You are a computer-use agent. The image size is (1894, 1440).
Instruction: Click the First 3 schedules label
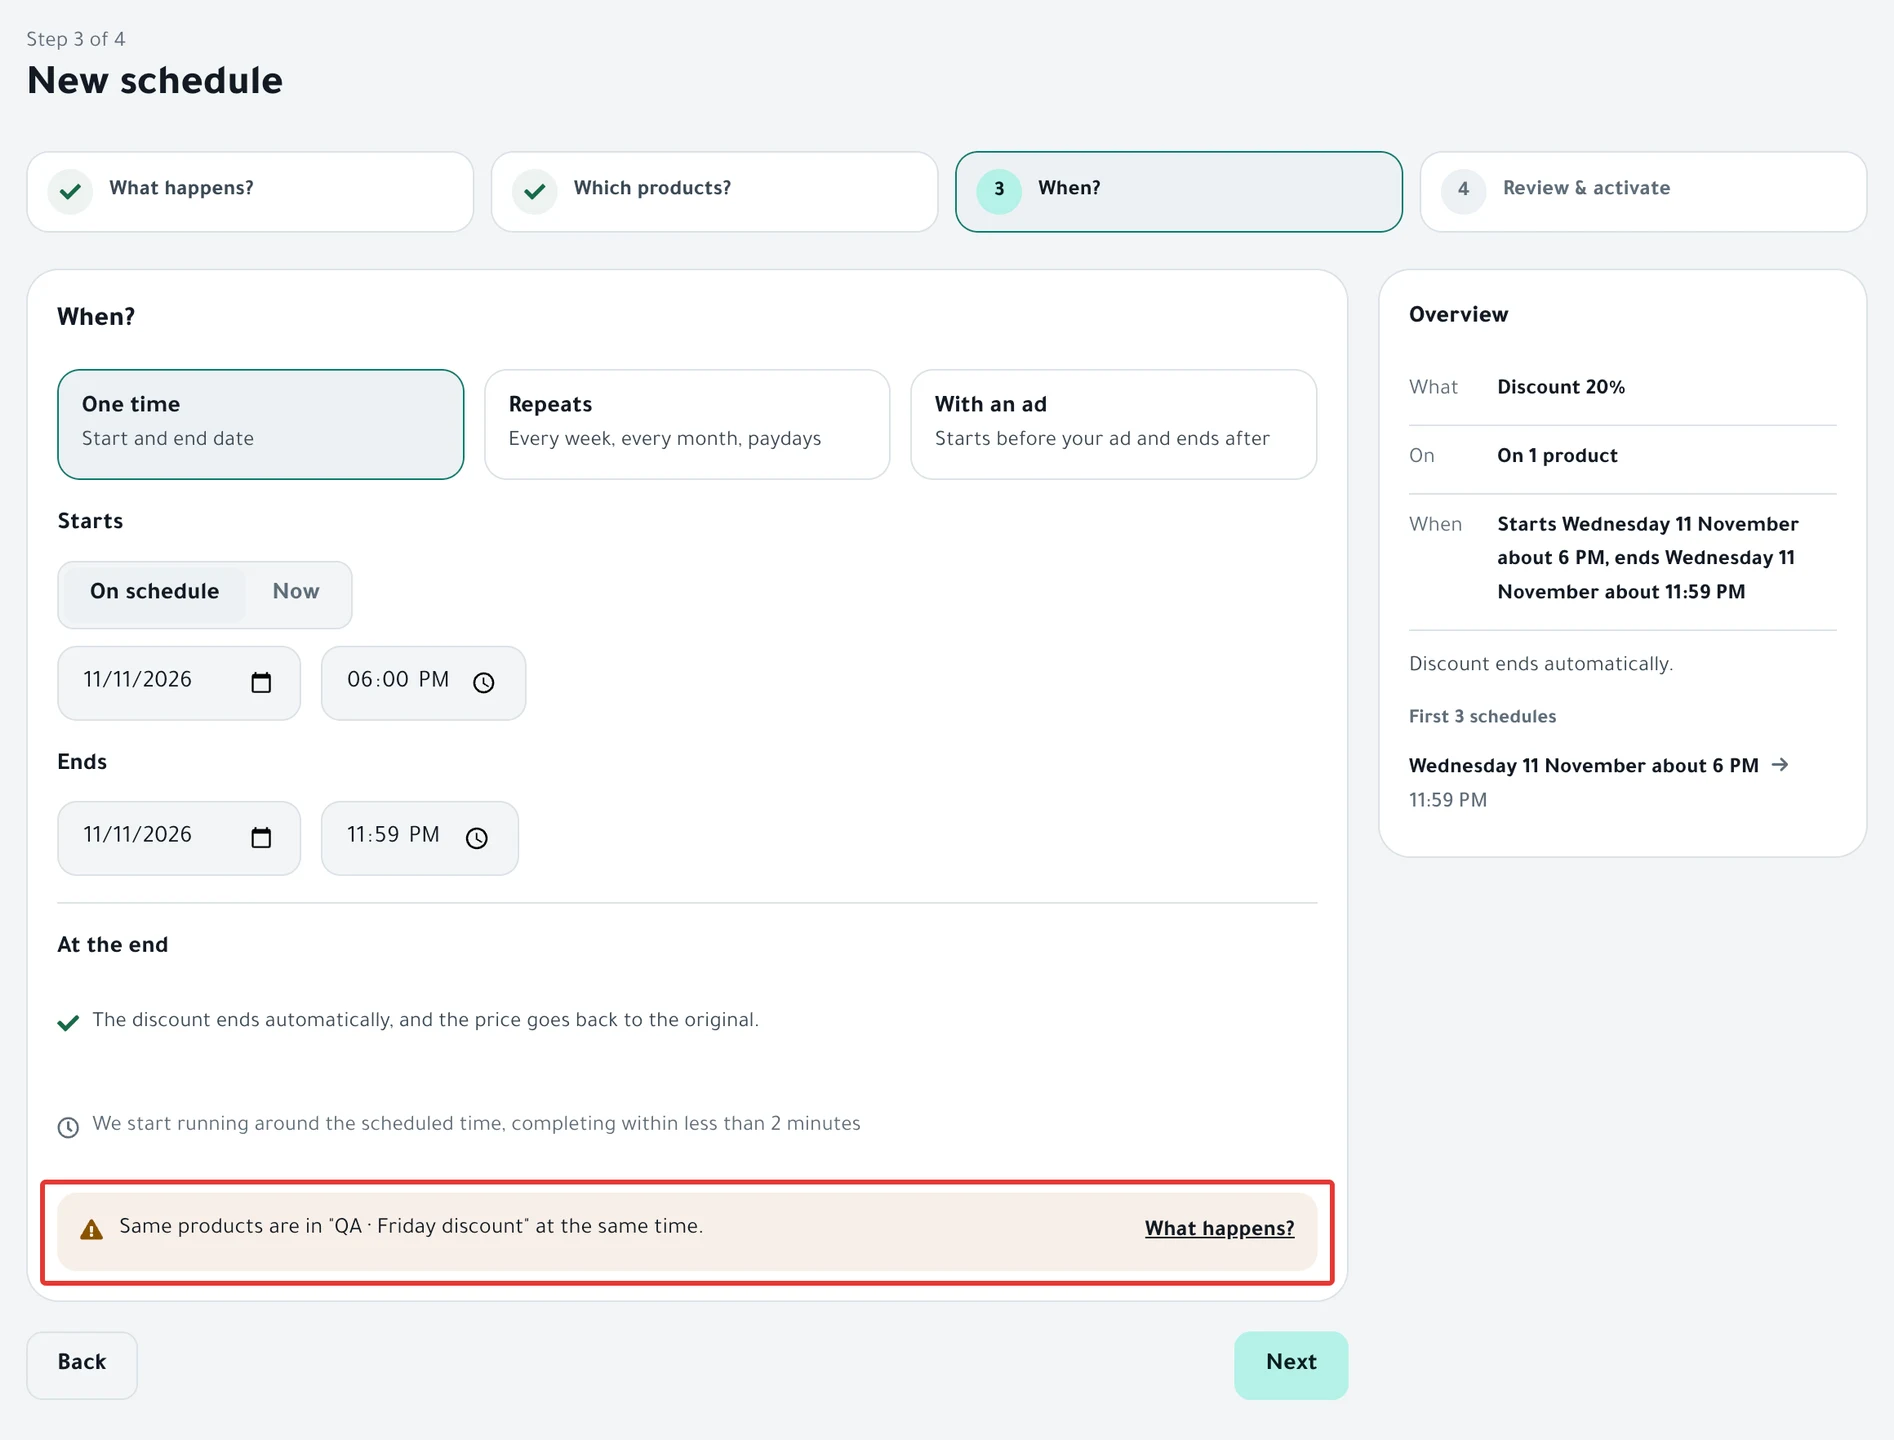point(1482,716)
